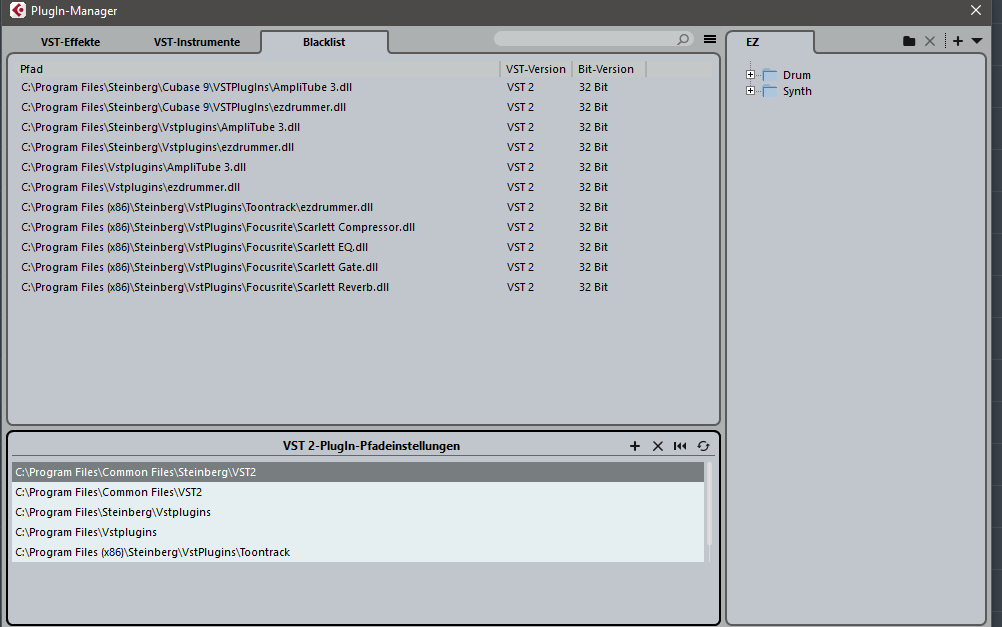Select path C:\Program Files\Common Files\VST2
Image resolution: width=1002 pixels, height=627 pixels.
(x=358, y=492)
